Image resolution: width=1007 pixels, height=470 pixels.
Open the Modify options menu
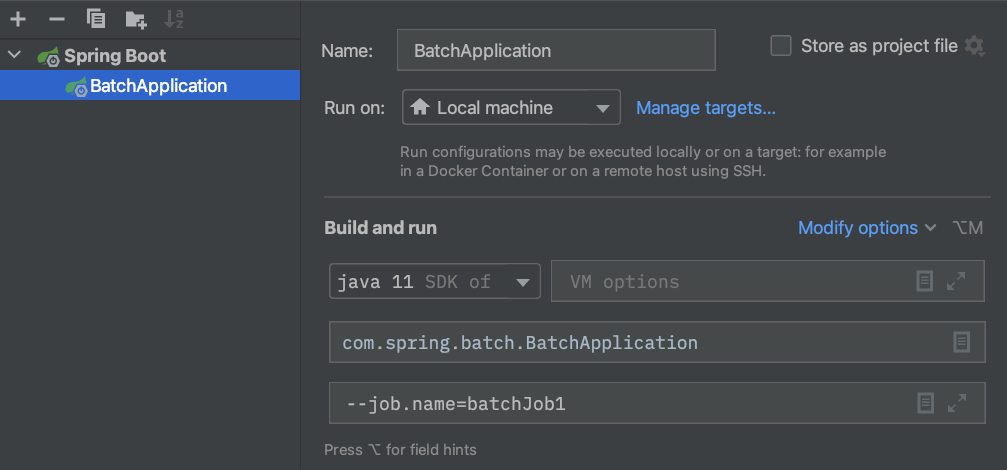pos(866,228)
